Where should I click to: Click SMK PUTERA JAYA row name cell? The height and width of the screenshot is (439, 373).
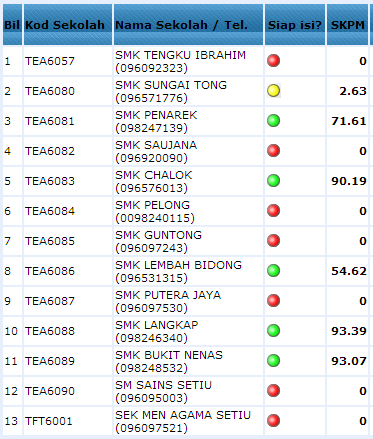188,301
